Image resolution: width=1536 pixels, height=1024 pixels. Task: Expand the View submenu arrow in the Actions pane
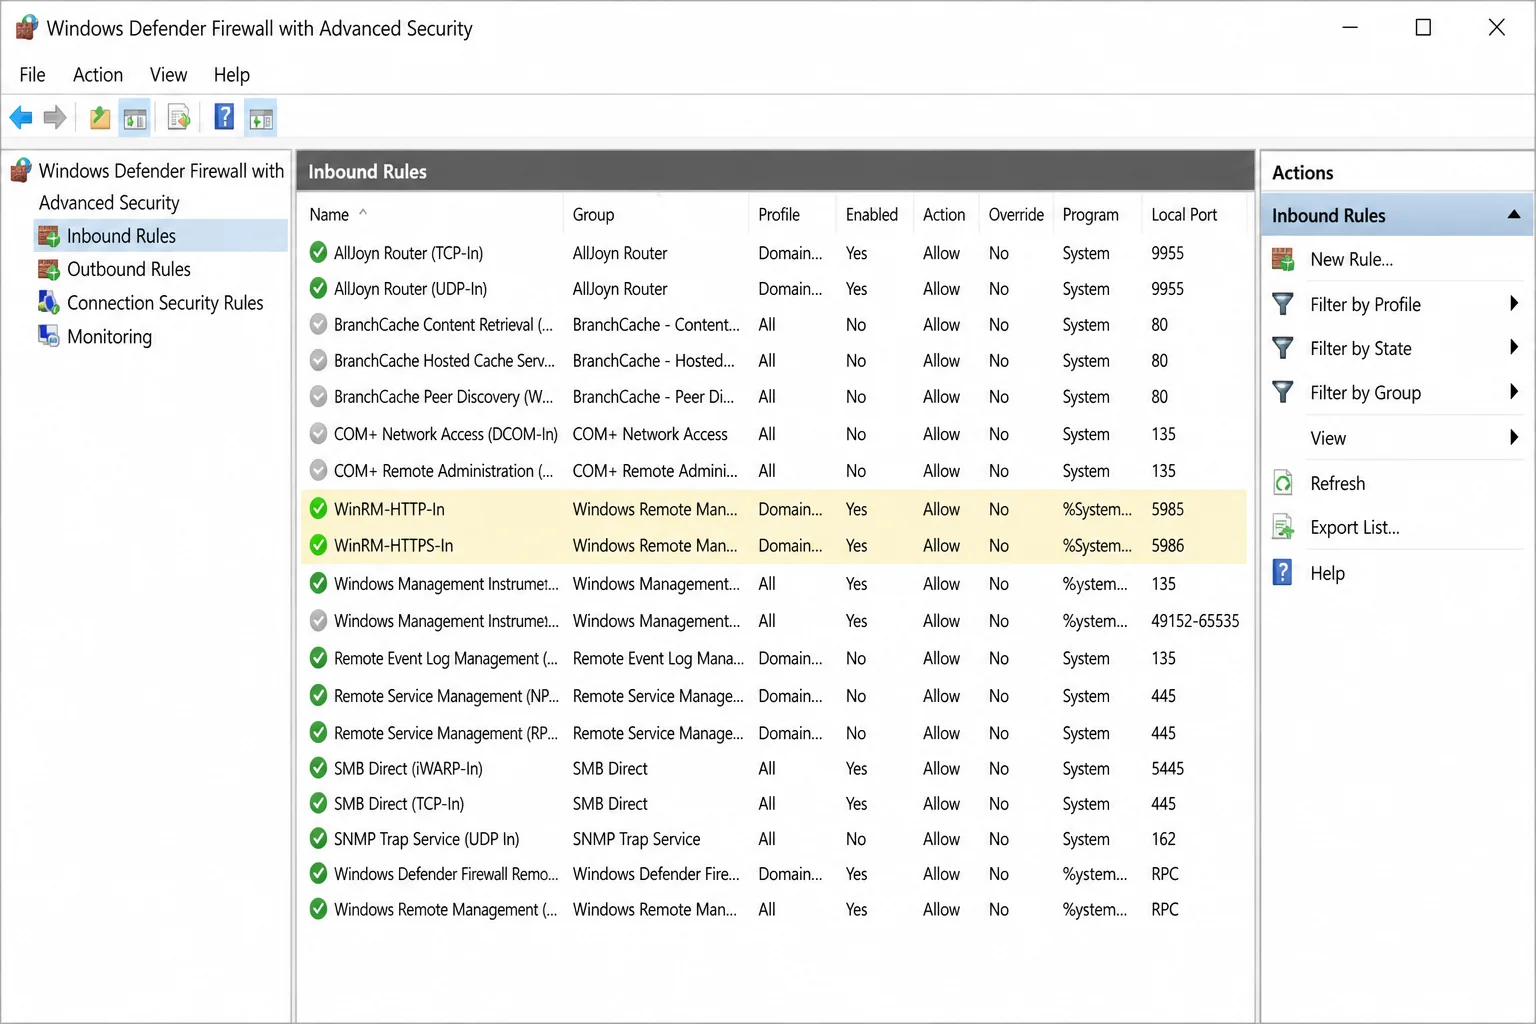[x=1514, y=437]
